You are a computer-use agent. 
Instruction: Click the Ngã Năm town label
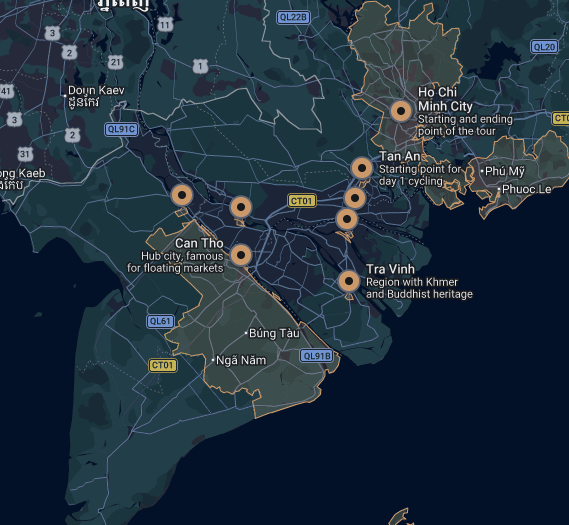point(241,360)
